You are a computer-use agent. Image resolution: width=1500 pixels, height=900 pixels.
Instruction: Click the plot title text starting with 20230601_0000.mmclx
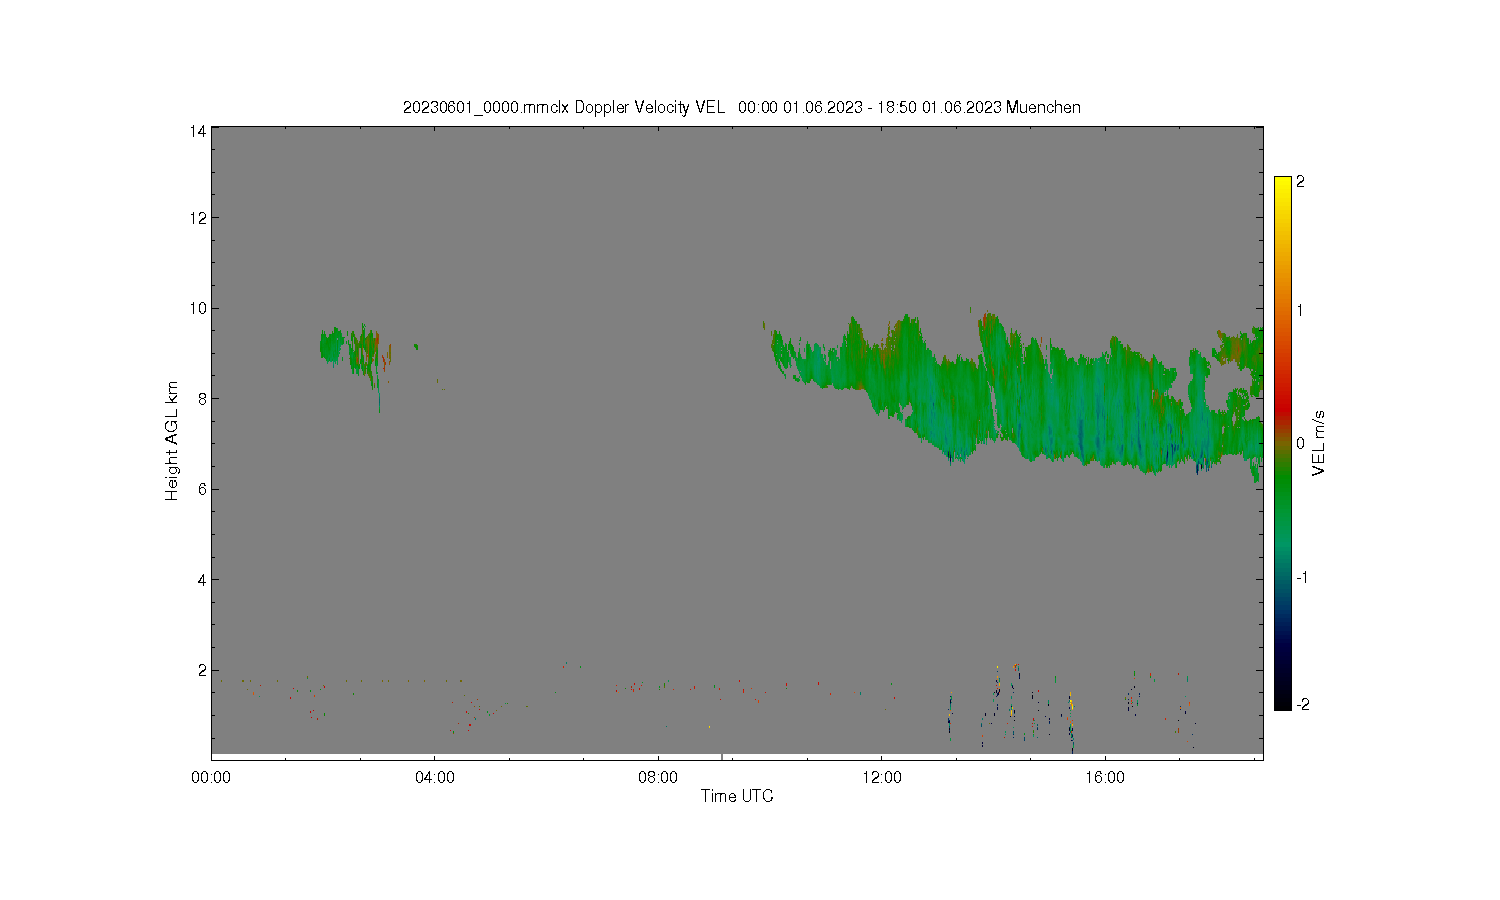point(741,107)
